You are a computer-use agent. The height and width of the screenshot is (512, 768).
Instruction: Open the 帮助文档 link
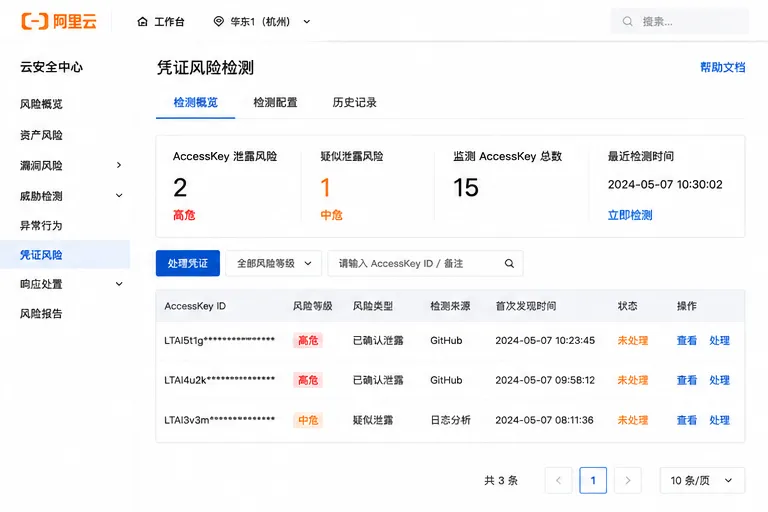[x=722, y=67]
